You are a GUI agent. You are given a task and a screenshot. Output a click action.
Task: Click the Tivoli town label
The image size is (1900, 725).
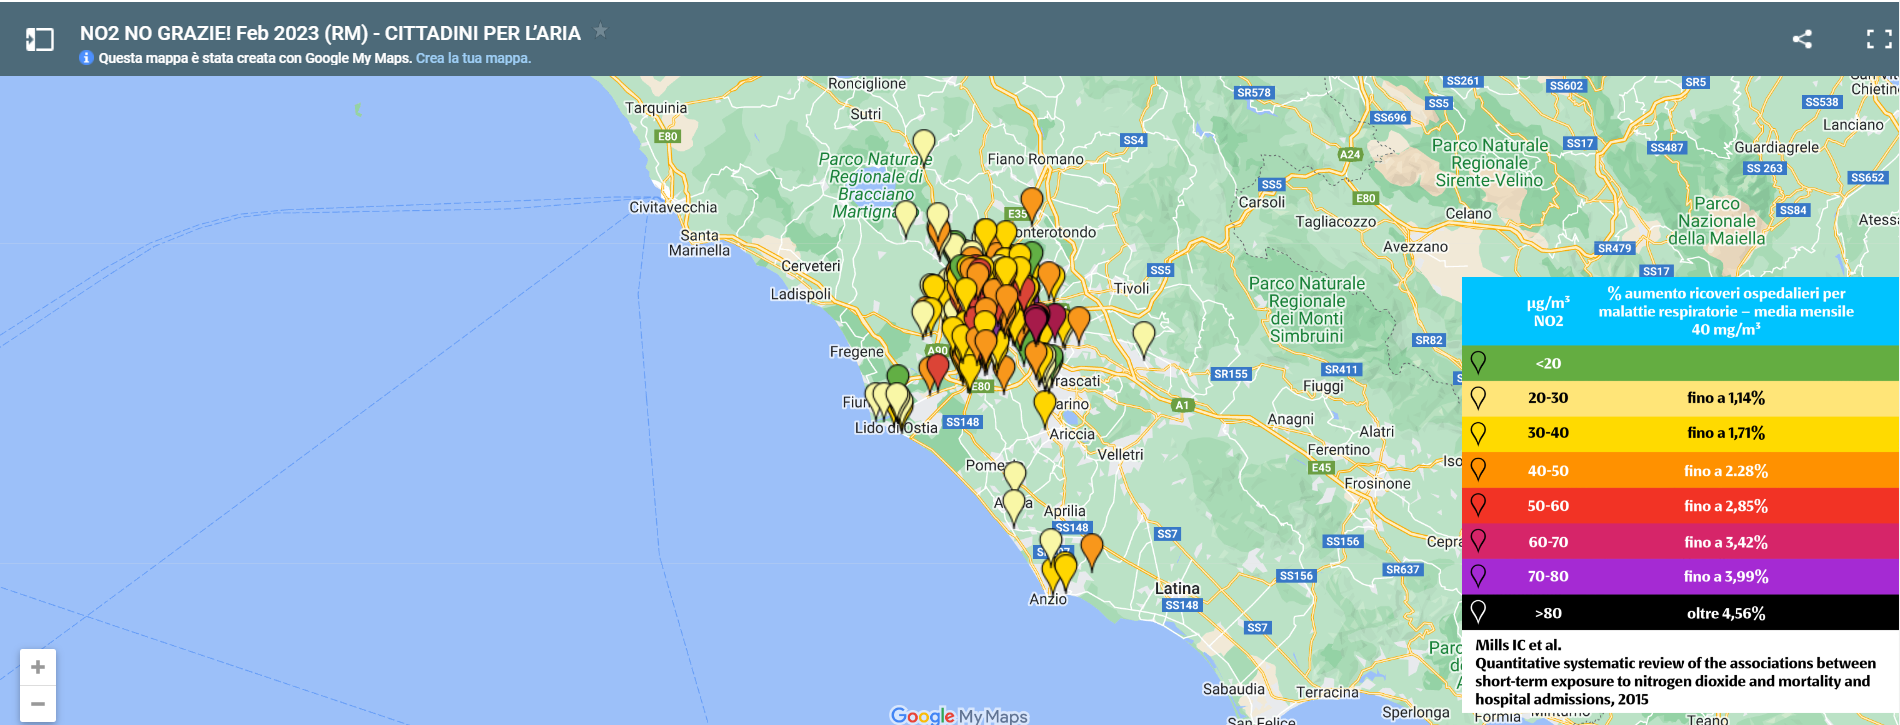pos(1132,288)
